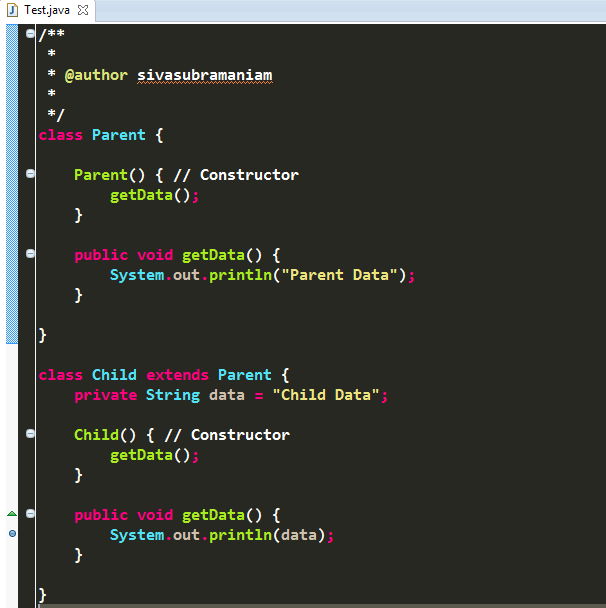This screenshot has height=608, width=606.
Task: Click the class name Parent in its declaration
Action: (118, 135)
